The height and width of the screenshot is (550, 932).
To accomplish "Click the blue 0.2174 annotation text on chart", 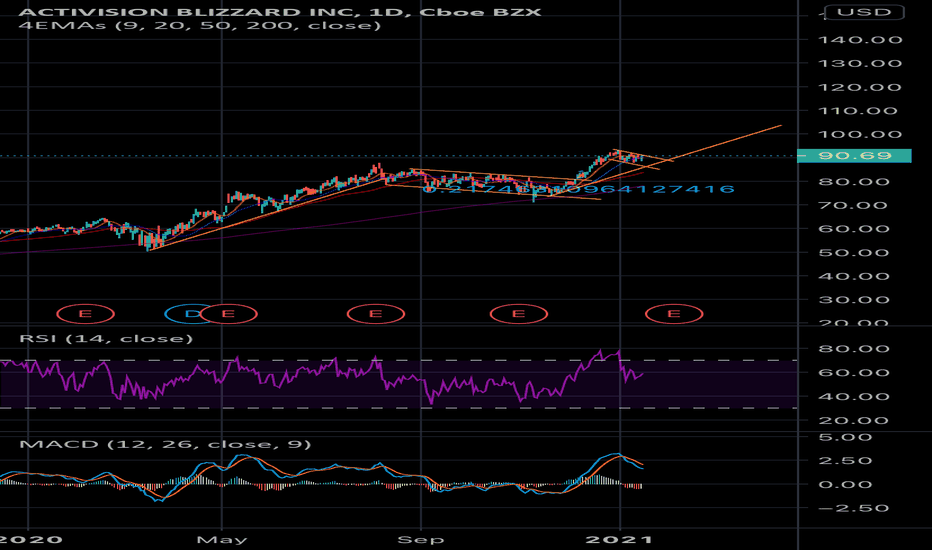I will click(578, 189).
